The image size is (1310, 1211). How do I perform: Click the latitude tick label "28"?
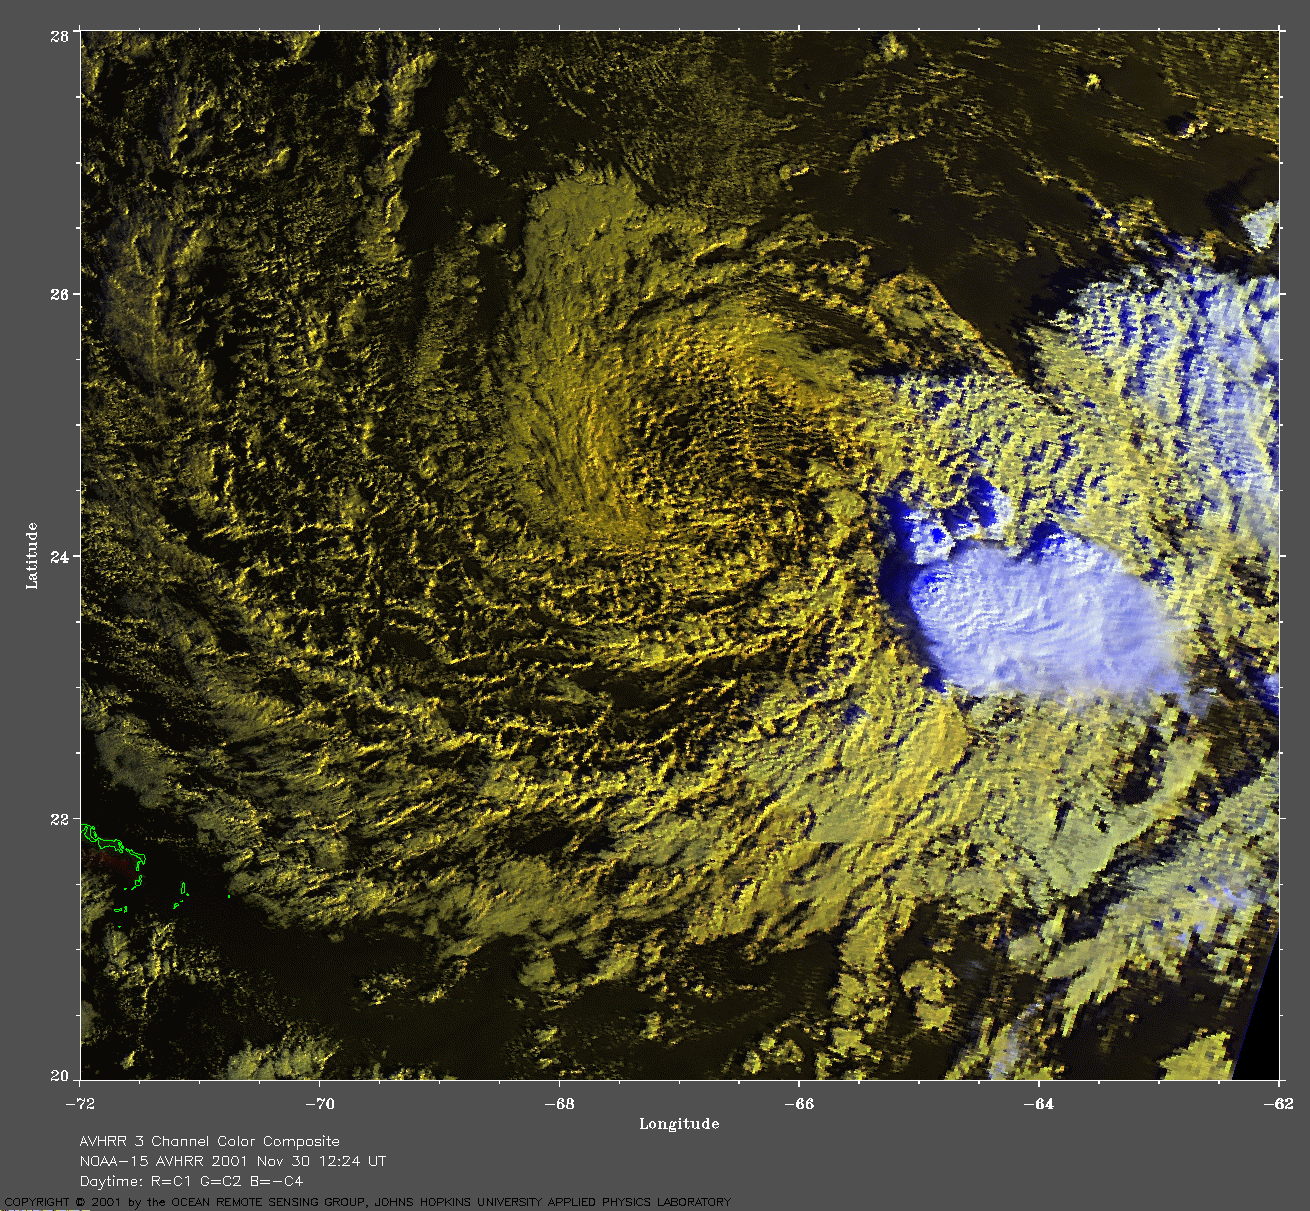coord(59,36)
